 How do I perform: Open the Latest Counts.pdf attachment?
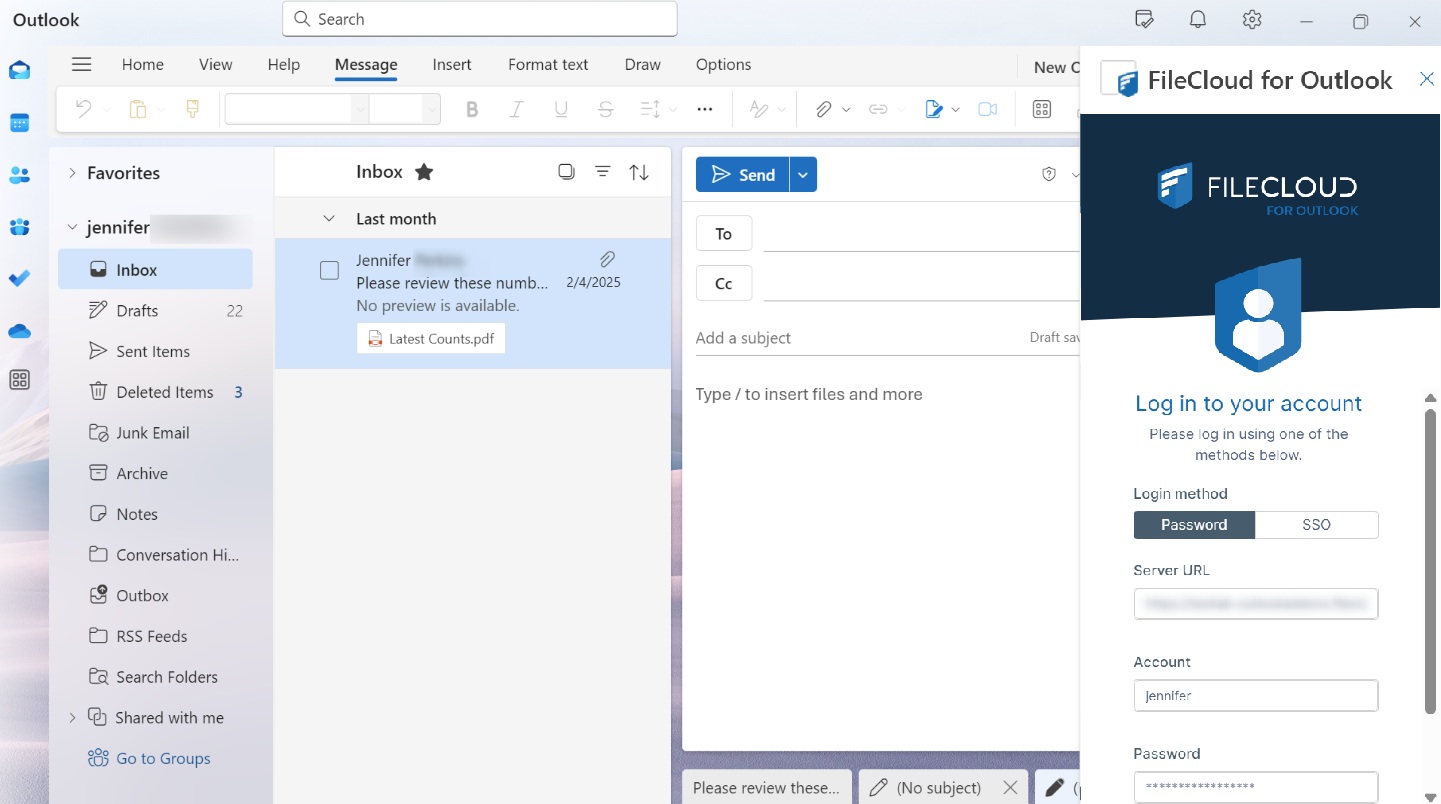(x=431, y=338)
